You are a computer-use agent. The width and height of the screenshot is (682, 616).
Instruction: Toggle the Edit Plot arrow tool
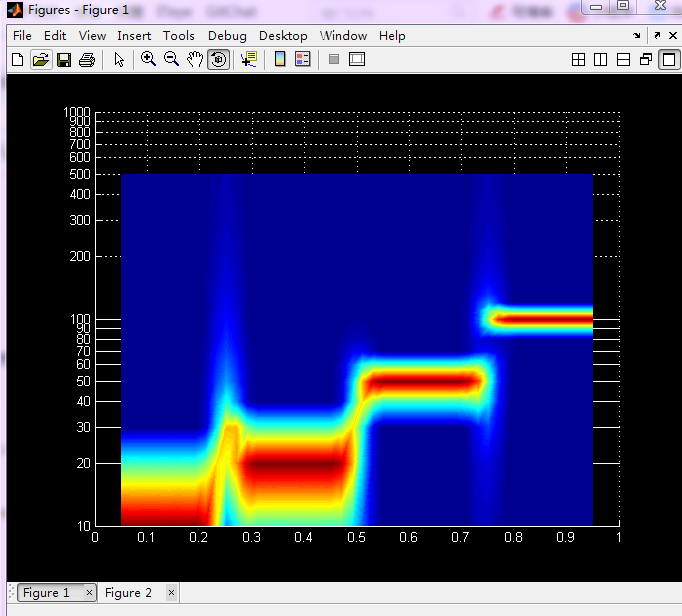[119, 60]
